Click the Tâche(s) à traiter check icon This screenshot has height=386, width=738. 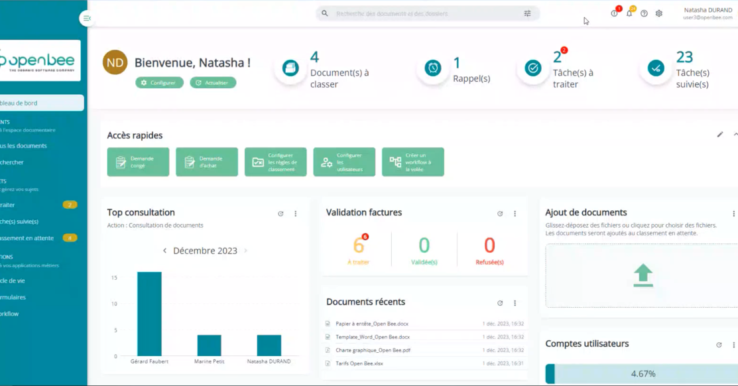[533, 68]
